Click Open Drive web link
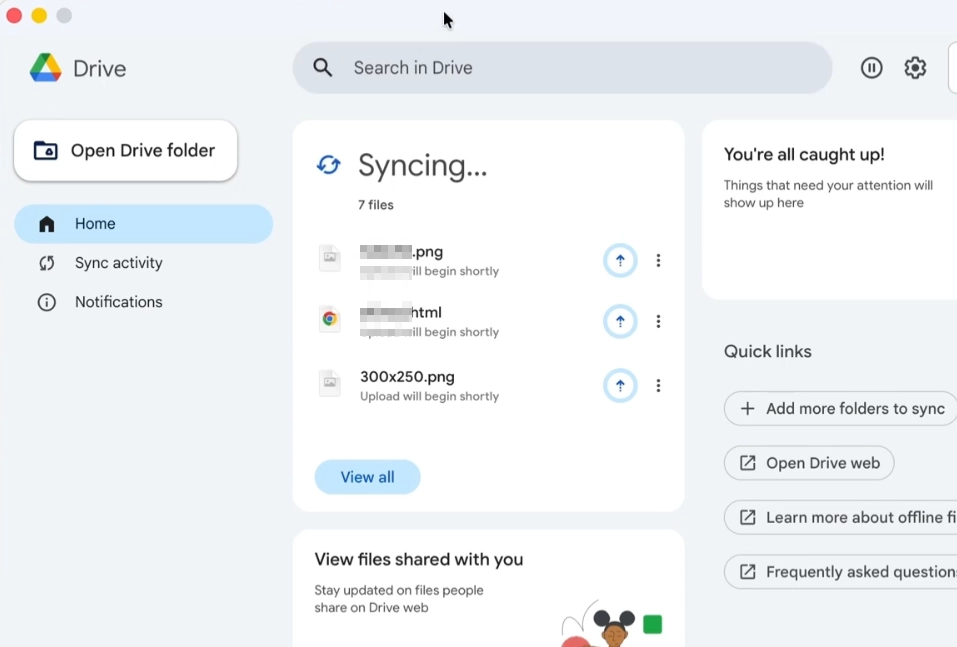 point(809,463)
